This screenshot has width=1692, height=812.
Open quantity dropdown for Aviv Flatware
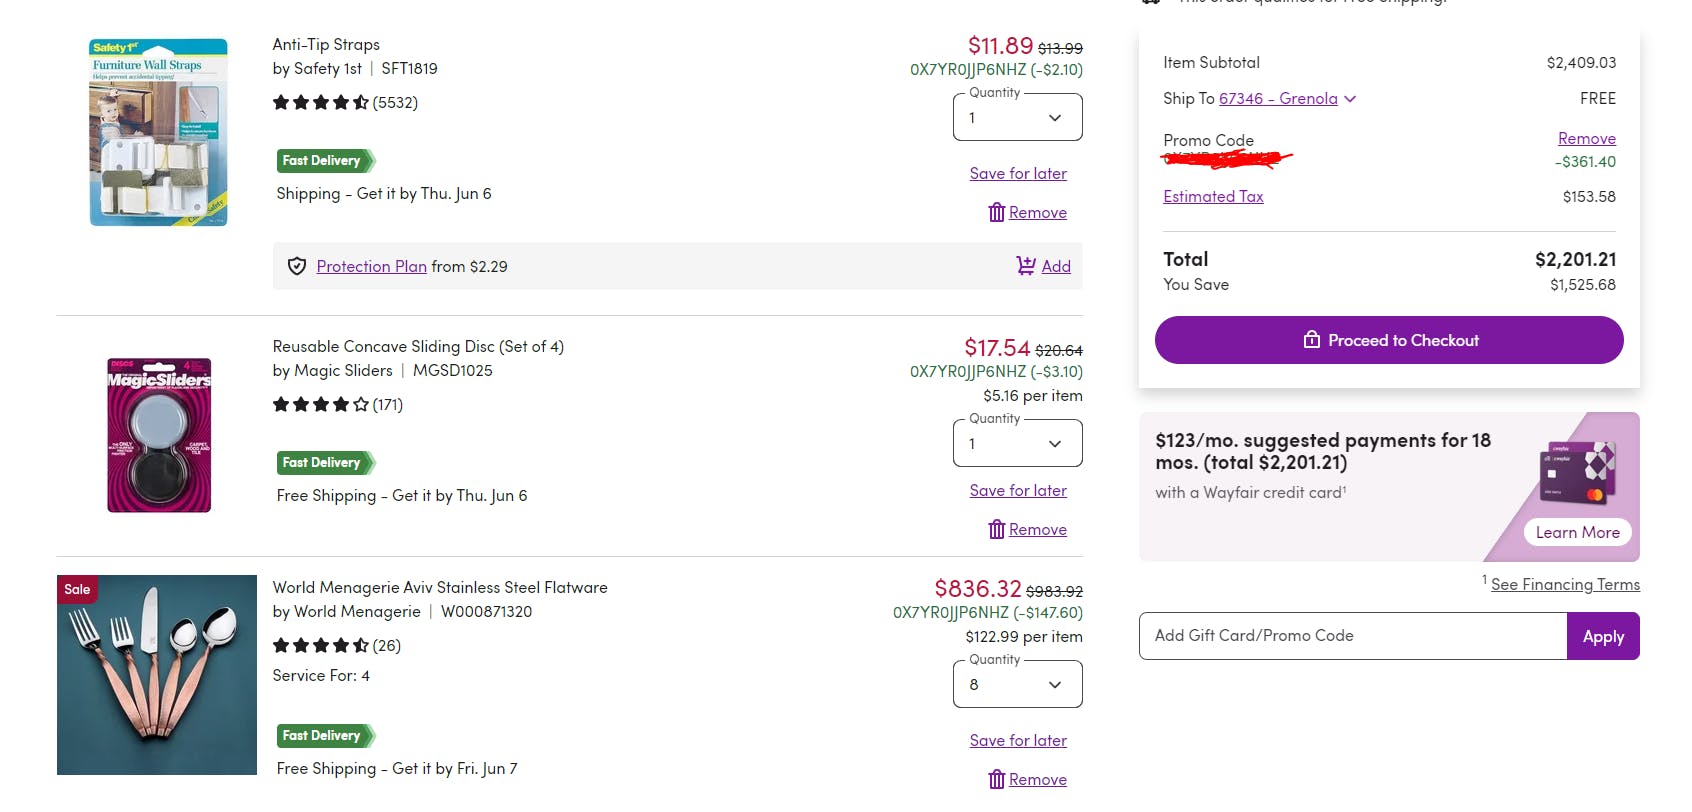tap(1017, 685)
